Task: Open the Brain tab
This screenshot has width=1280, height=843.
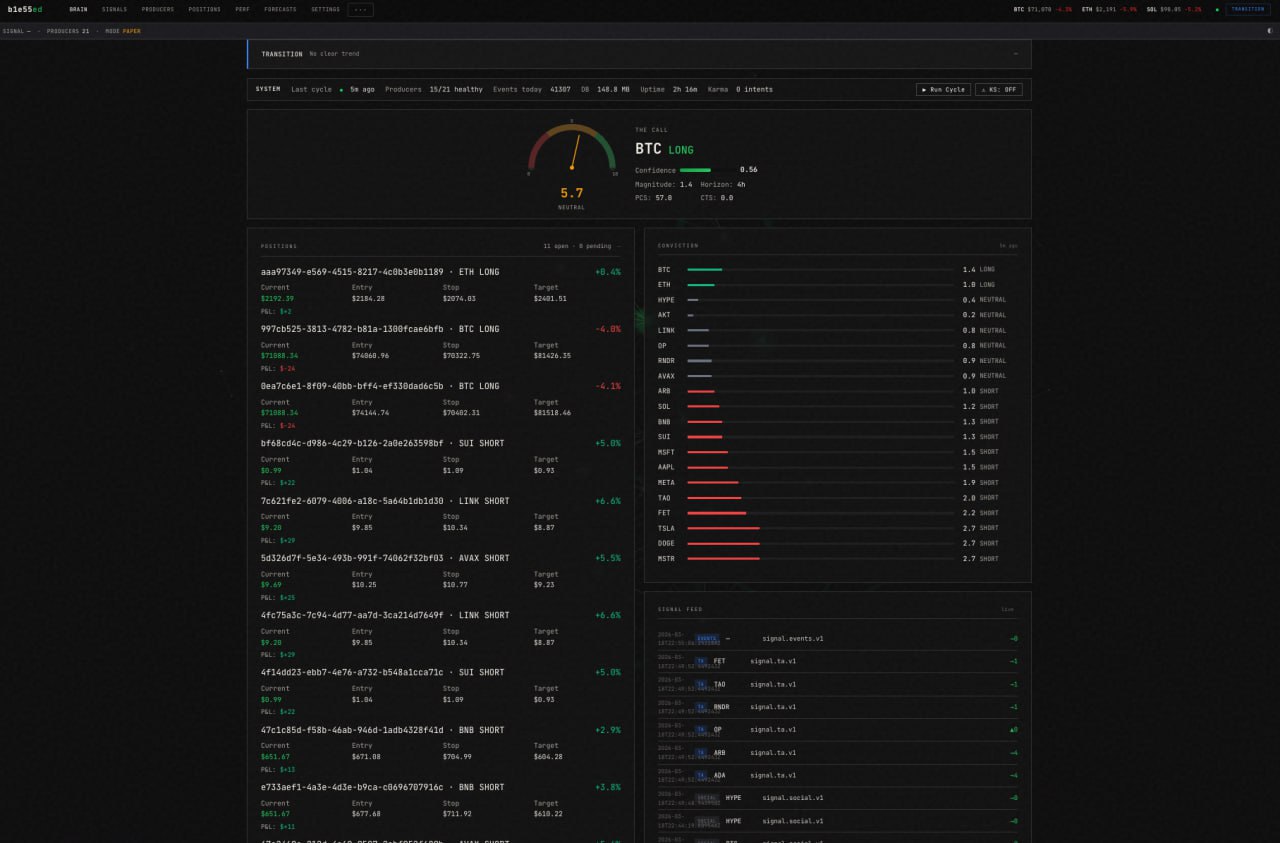Action: pos(78,9)
